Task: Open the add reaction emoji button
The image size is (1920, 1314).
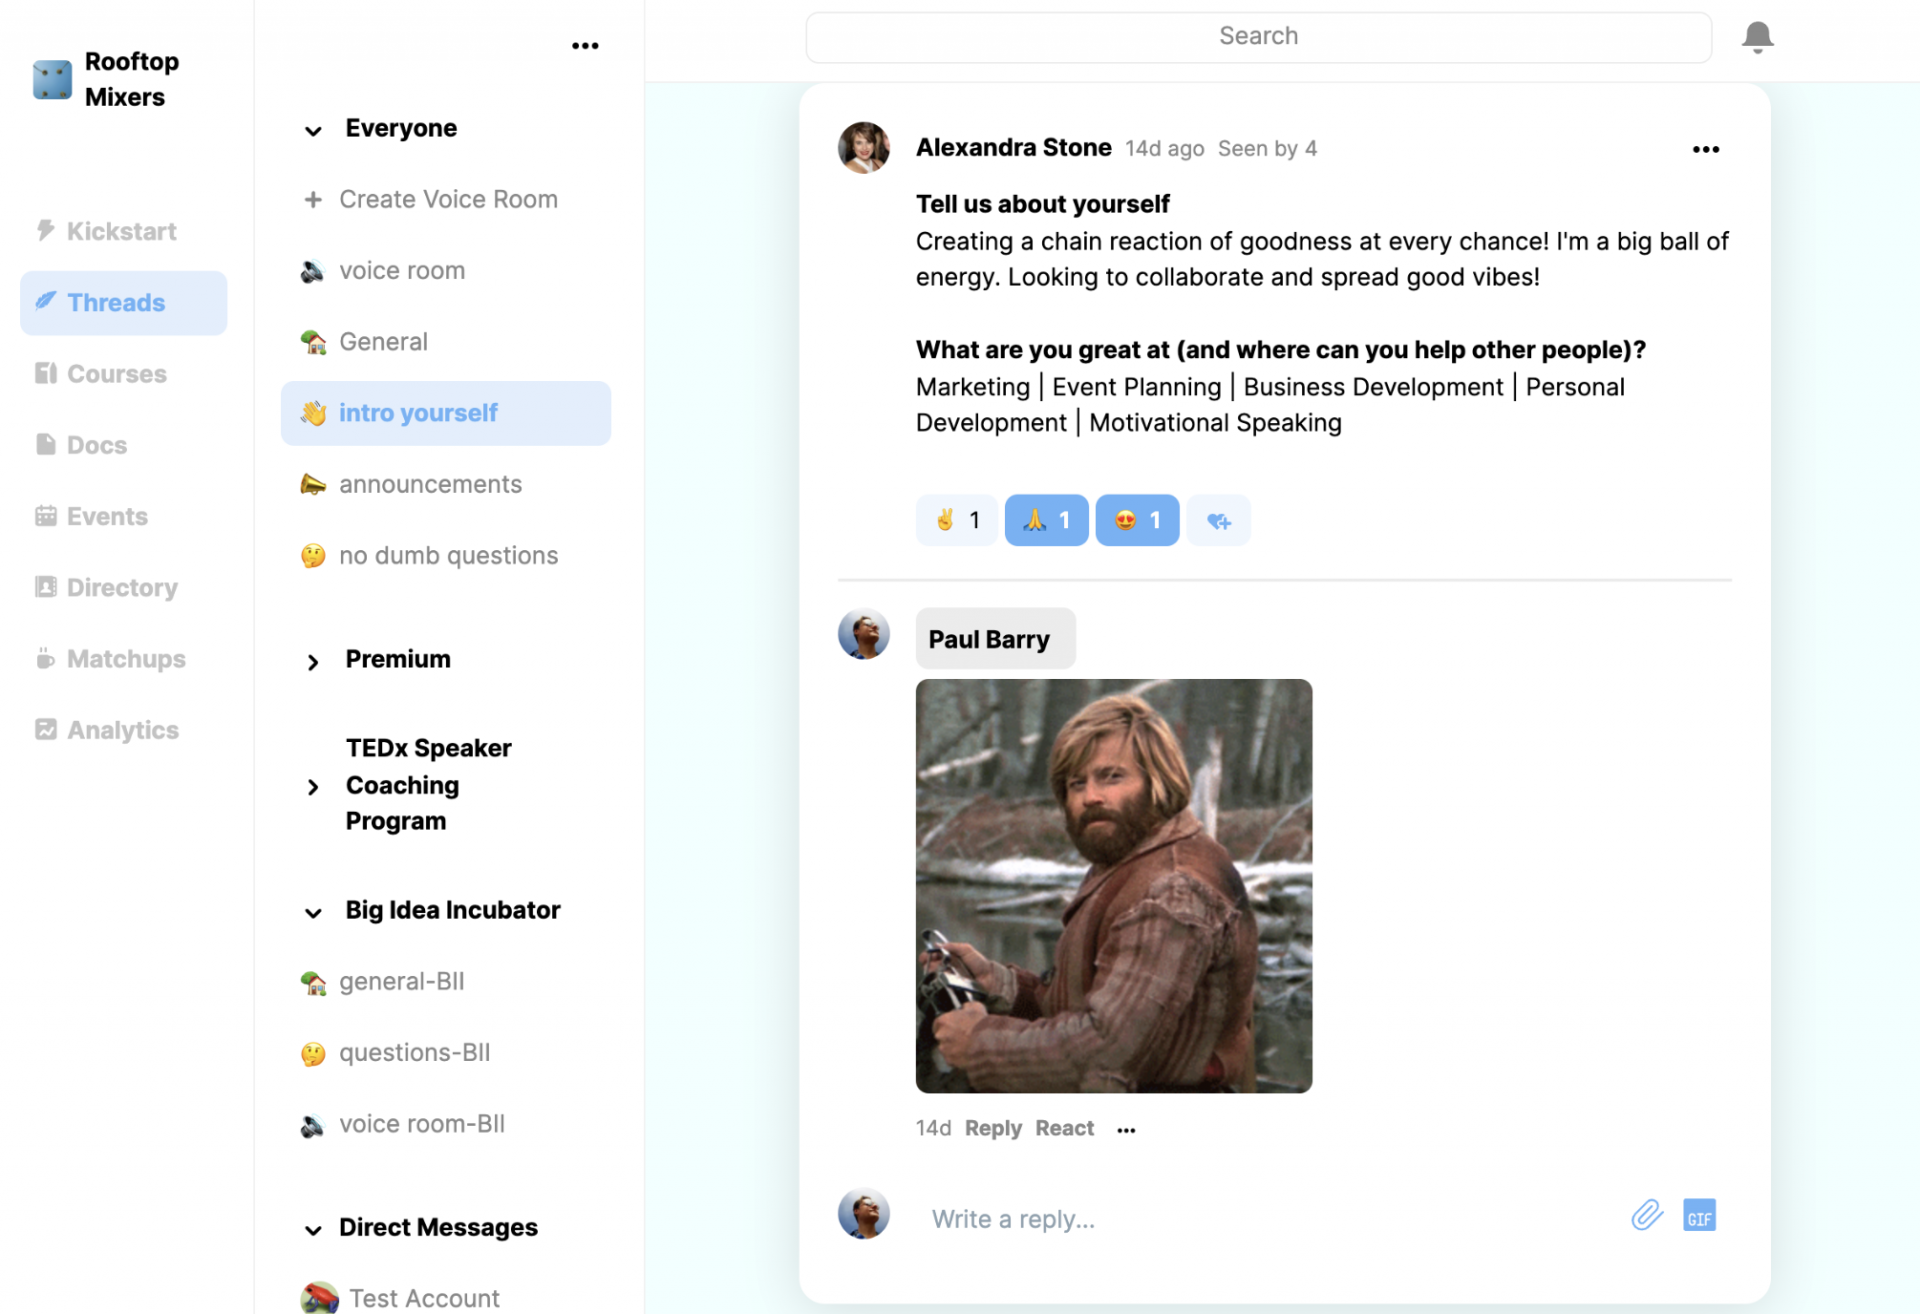Action: pos(1218,520)
